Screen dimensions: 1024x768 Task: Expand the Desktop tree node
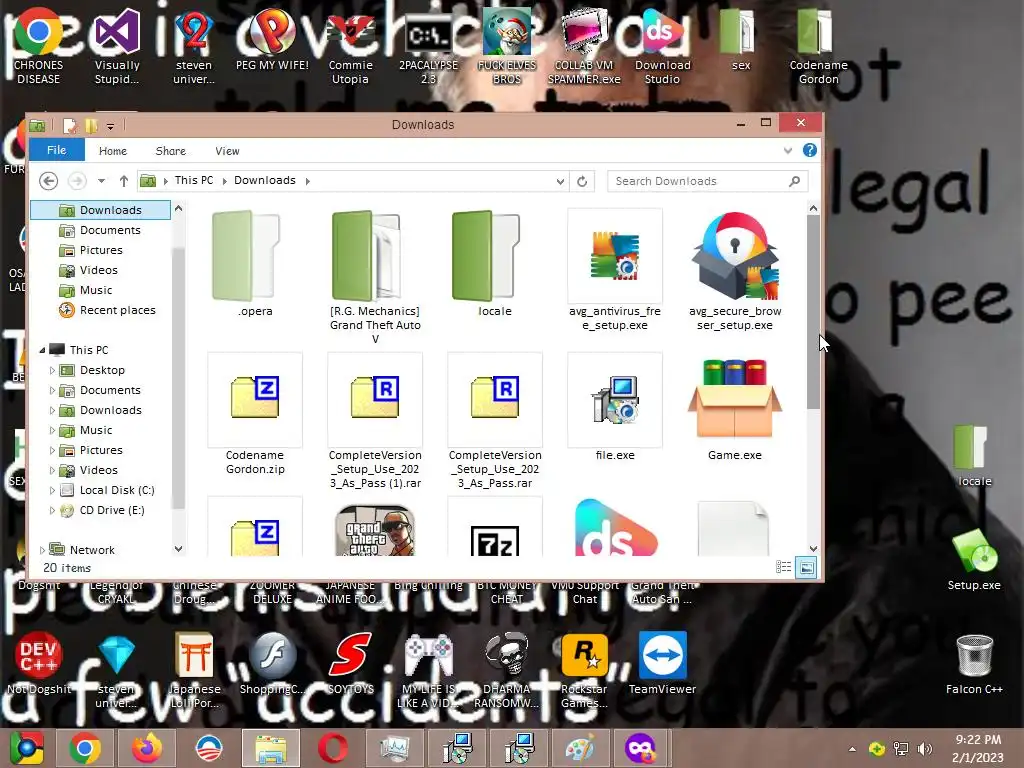click(x=52, y=370)
